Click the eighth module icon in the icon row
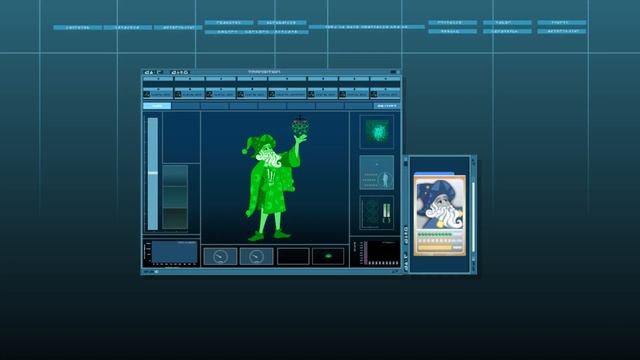 click(374, 94)
